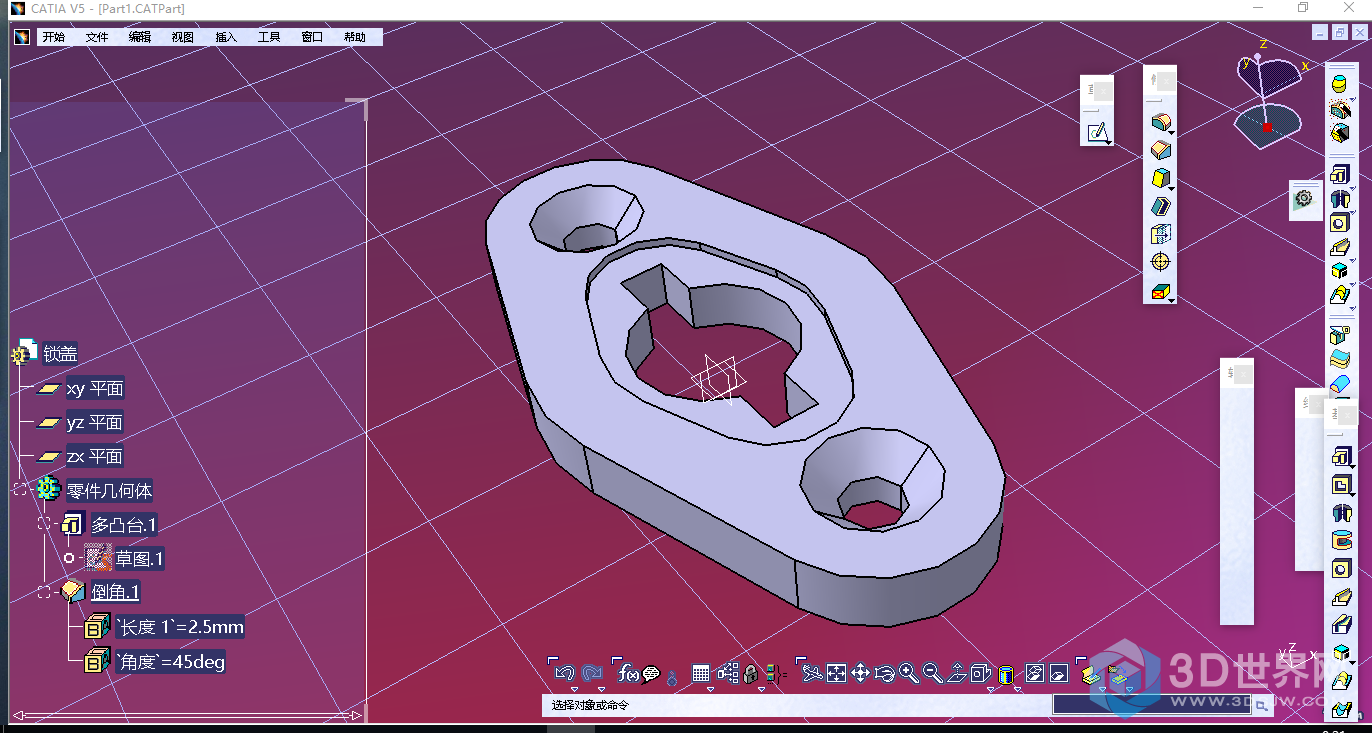Viewport: 1372px width, 733px height.
Task: Click the Normal View icon
Action: 956,673
